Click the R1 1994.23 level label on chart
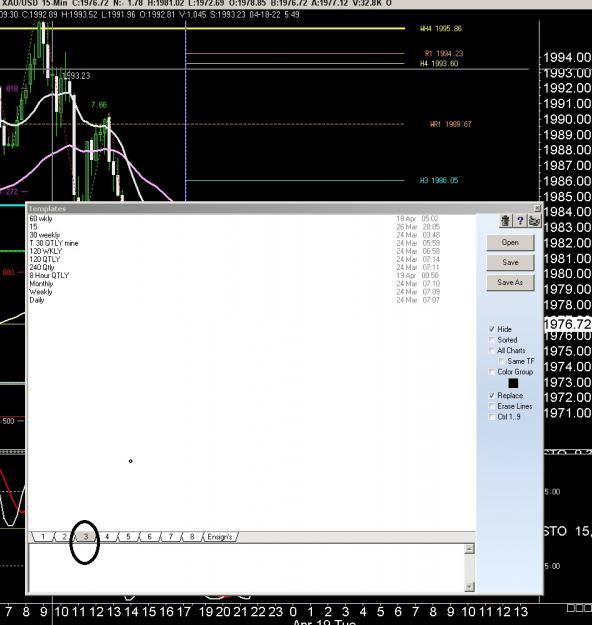The height and width of the screenshot is (625, 592). pos(444,53)
